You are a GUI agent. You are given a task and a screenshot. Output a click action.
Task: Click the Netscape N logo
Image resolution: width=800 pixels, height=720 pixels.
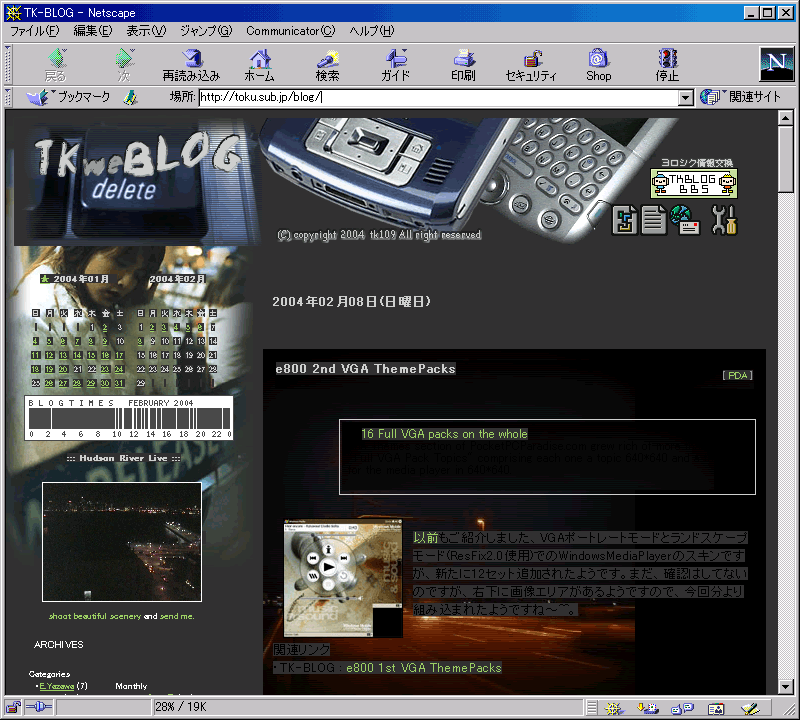(777, 64)
